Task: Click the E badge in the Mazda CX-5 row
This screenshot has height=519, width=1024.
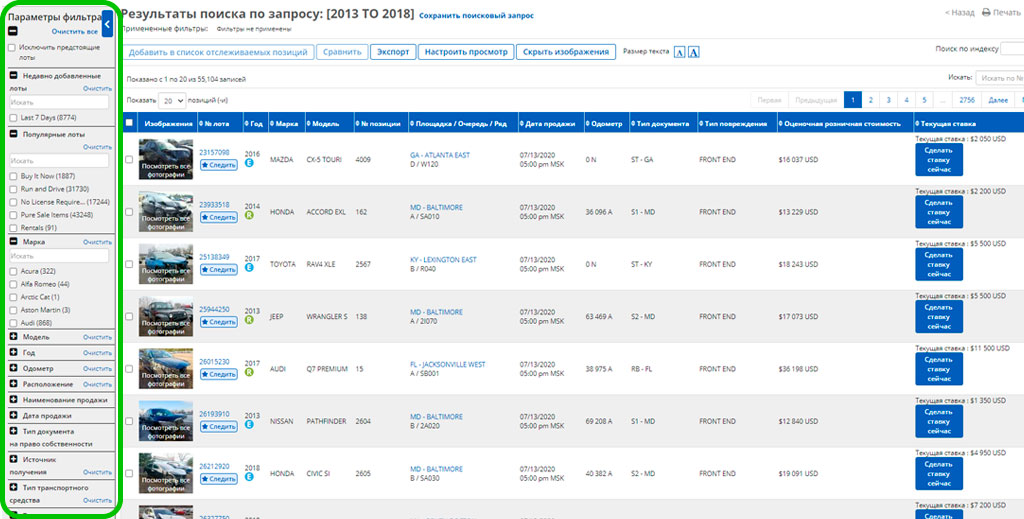Action: (x=249, y=163)
